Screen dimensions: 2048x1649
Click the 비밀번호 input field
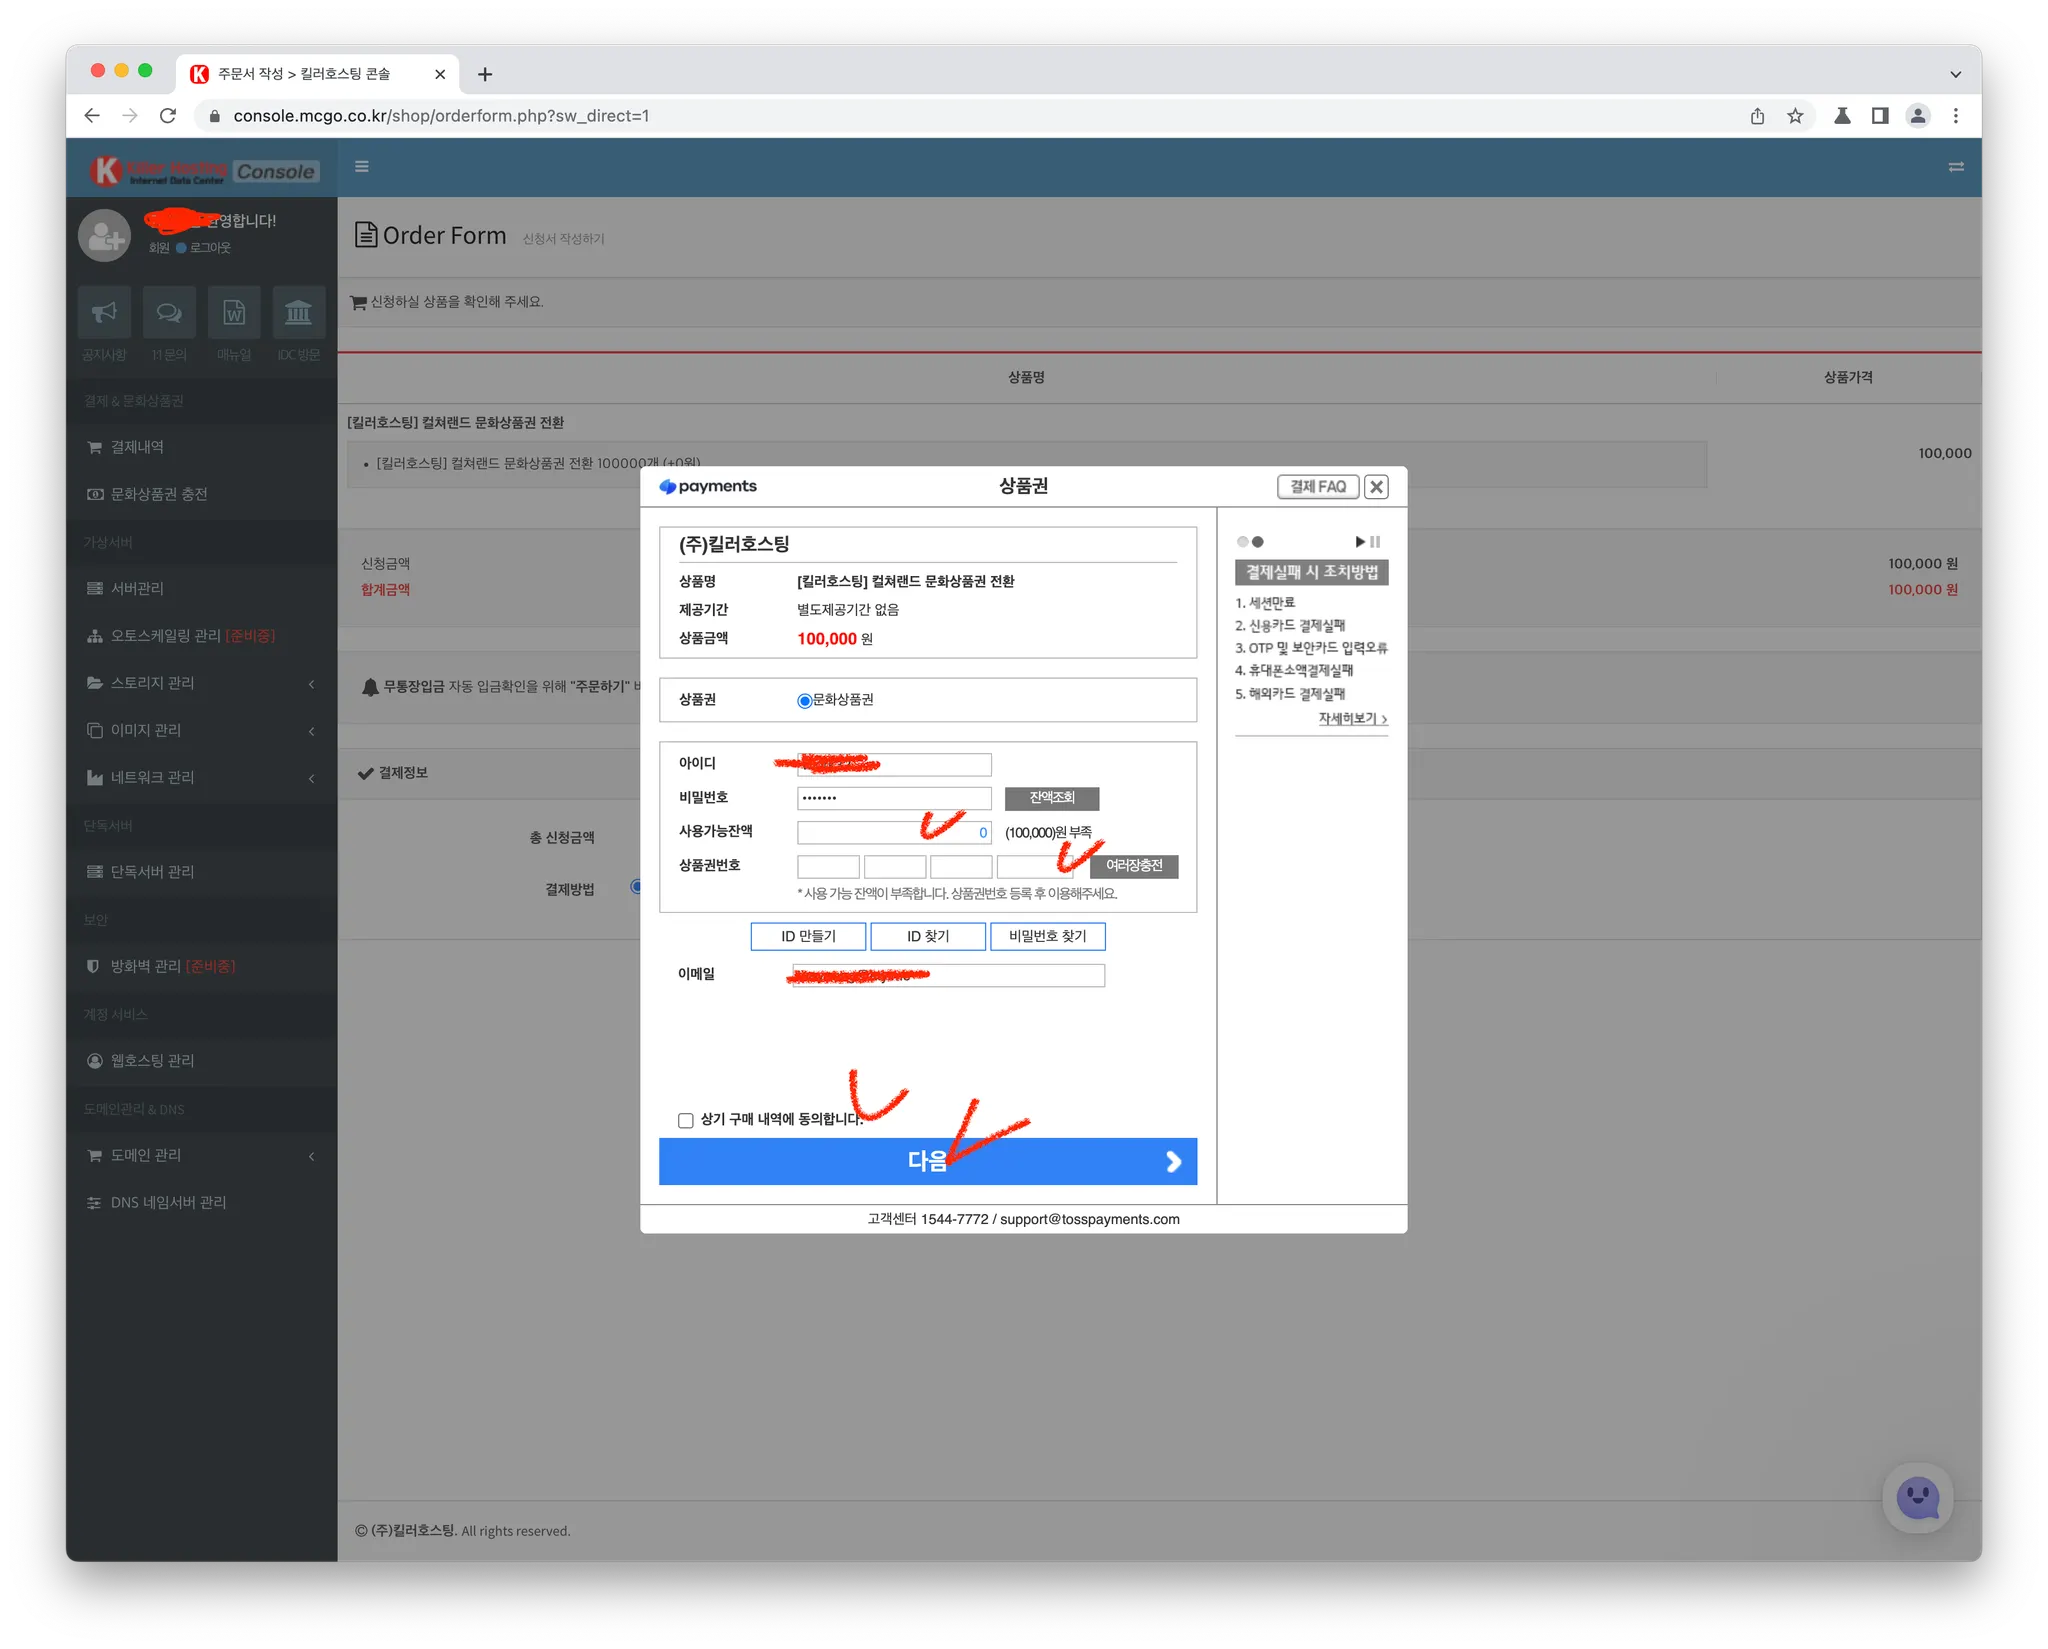[893, 798]
